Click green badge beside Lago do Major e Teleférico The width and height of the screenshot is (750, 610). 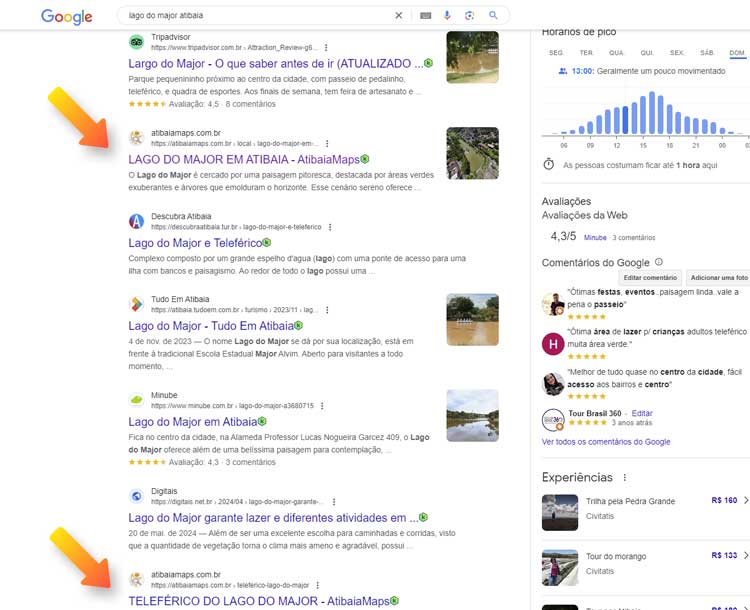(267, 243)
